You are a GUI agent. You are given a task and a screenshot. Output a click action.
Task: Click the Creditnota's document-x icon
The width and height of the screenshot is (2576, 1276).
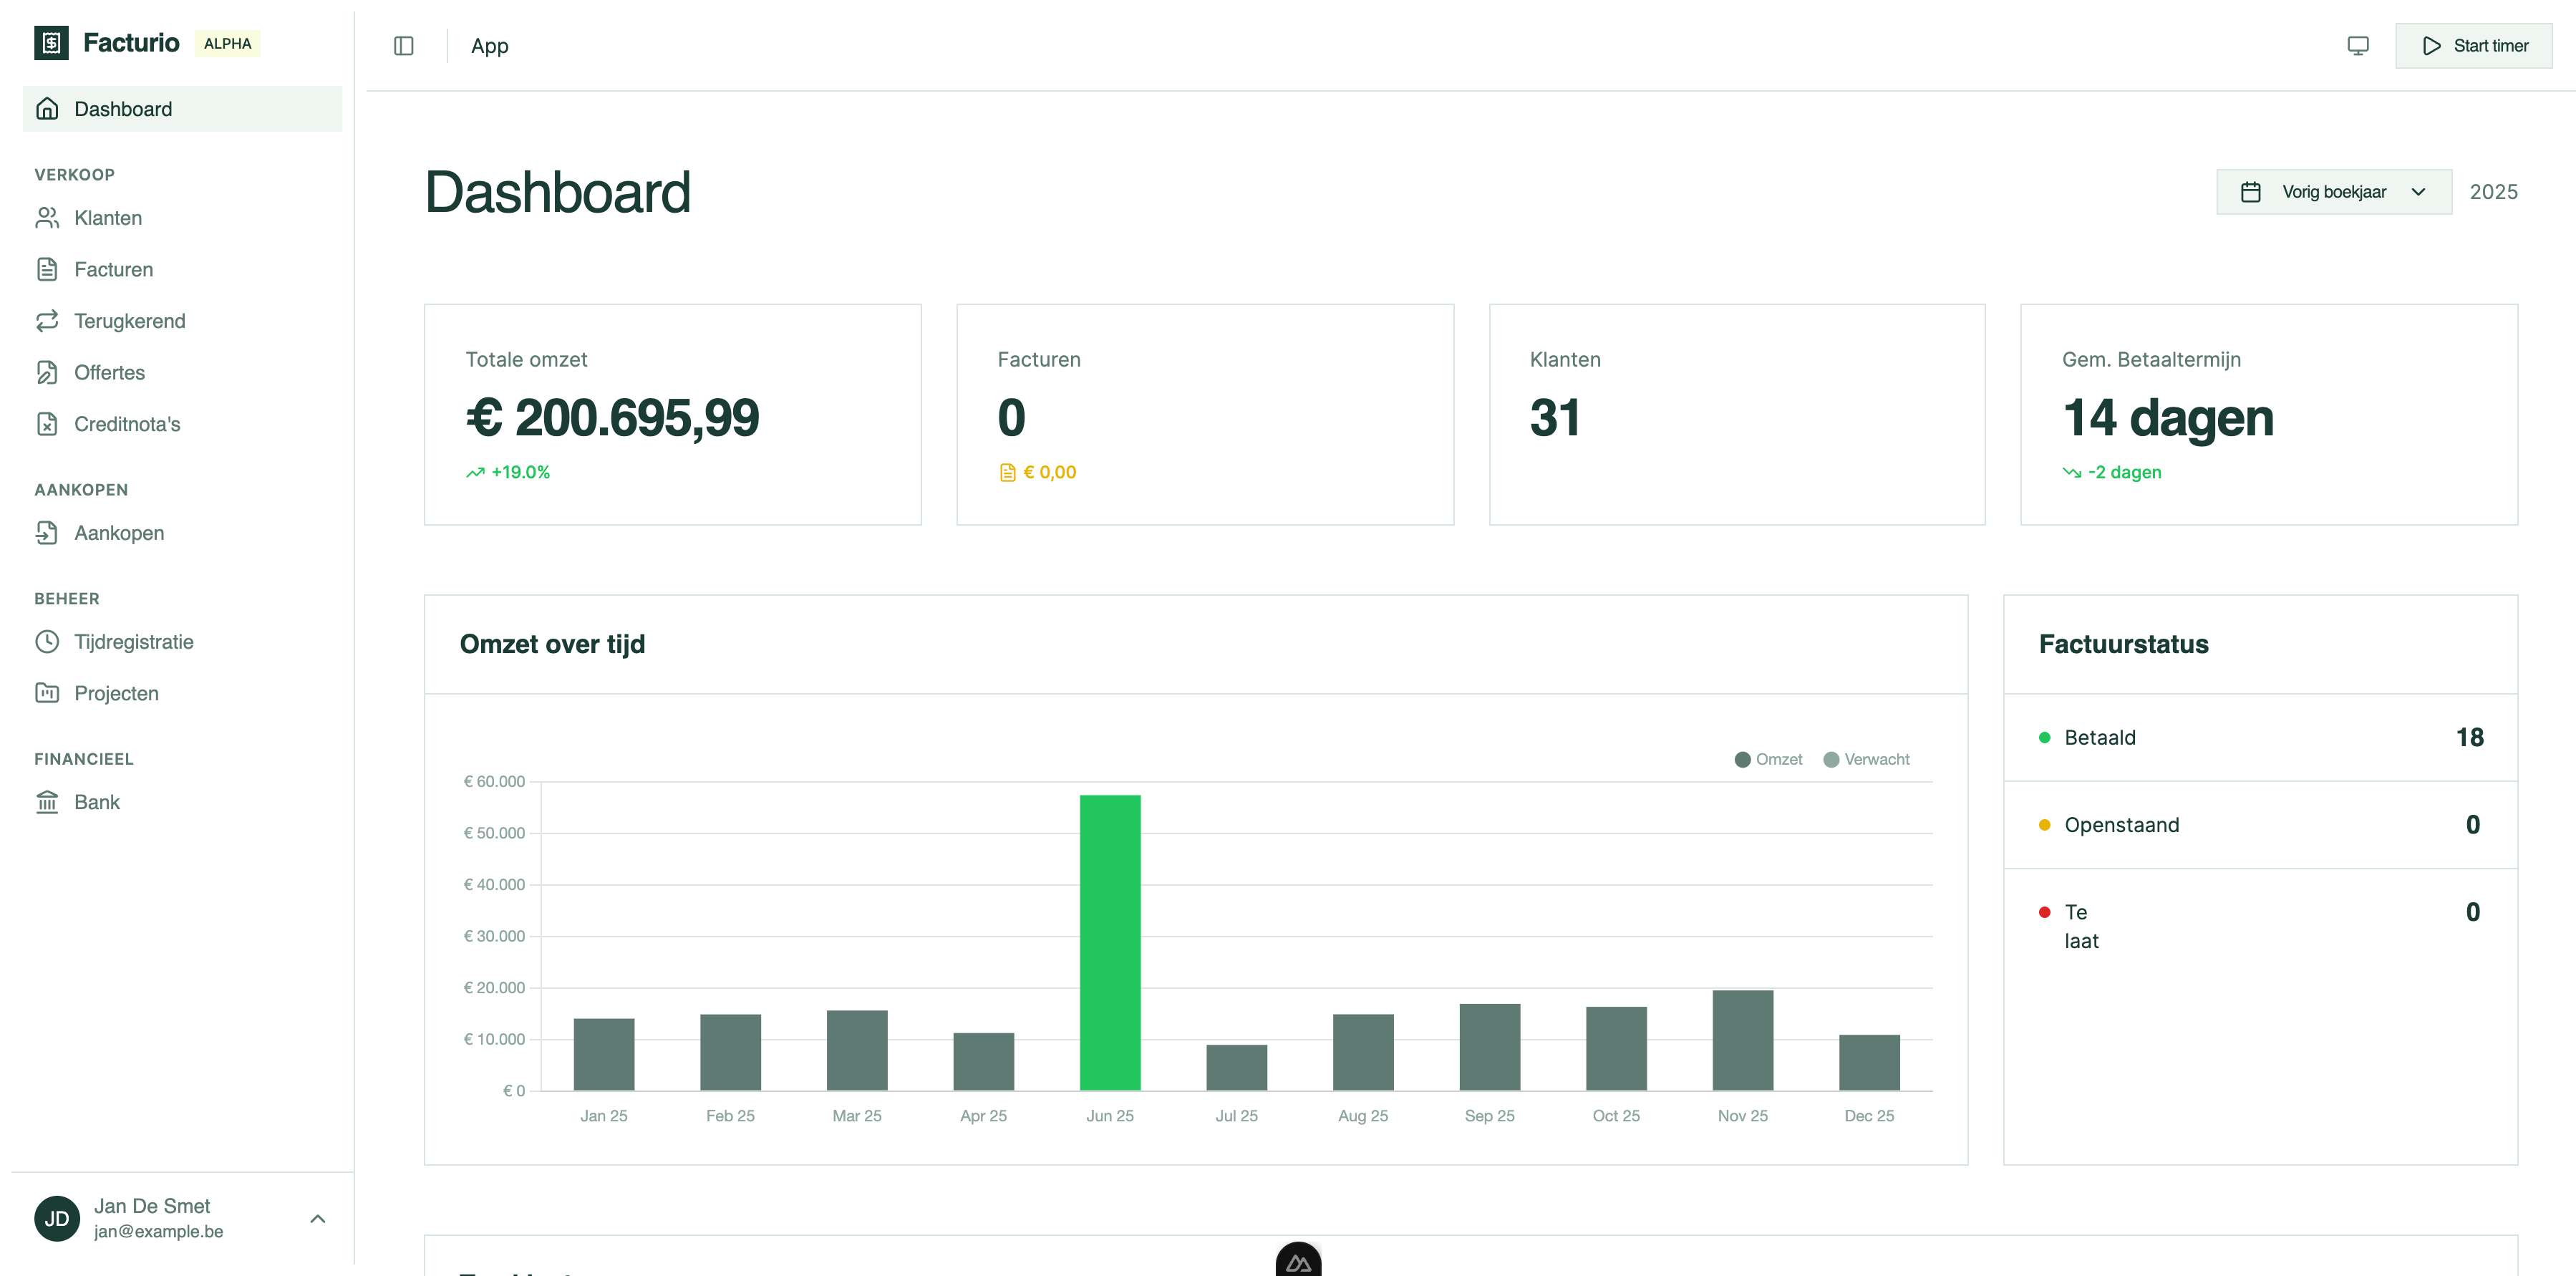click(x=47, y=424)
